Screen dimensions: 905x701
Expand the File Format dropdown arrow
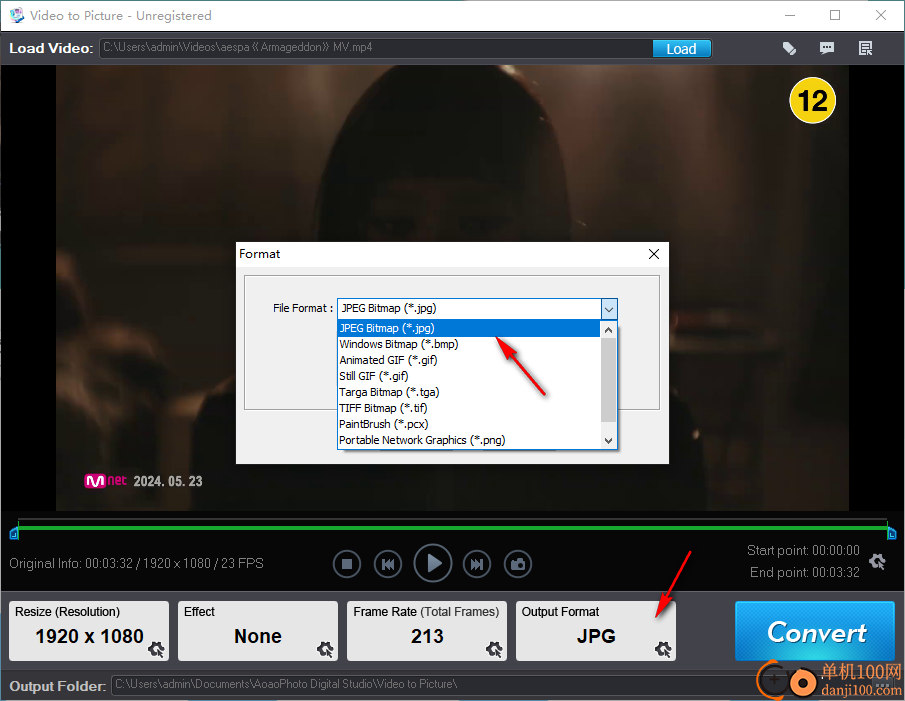click(x=609, y=309)
